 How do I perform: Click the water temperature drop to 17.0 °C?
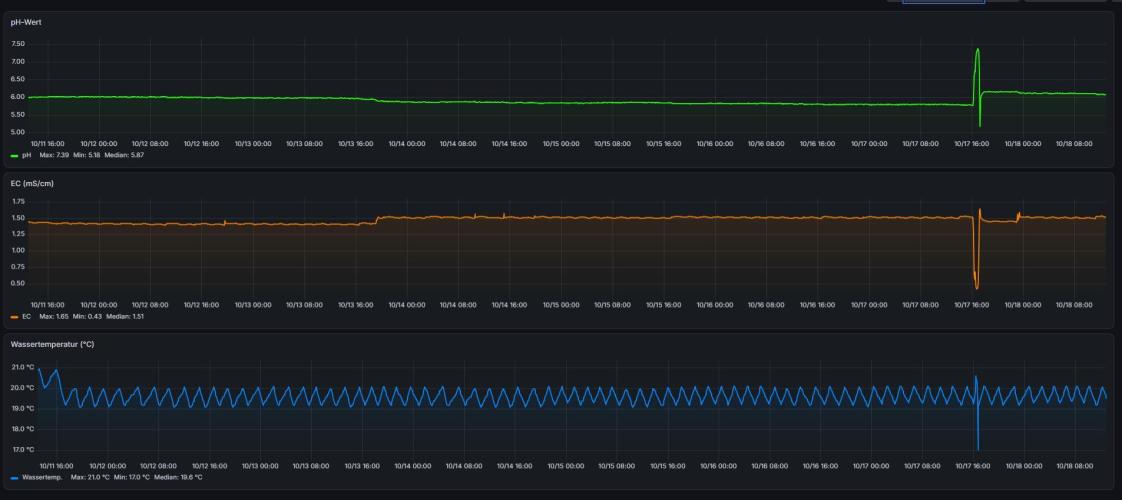click(978, 449)
